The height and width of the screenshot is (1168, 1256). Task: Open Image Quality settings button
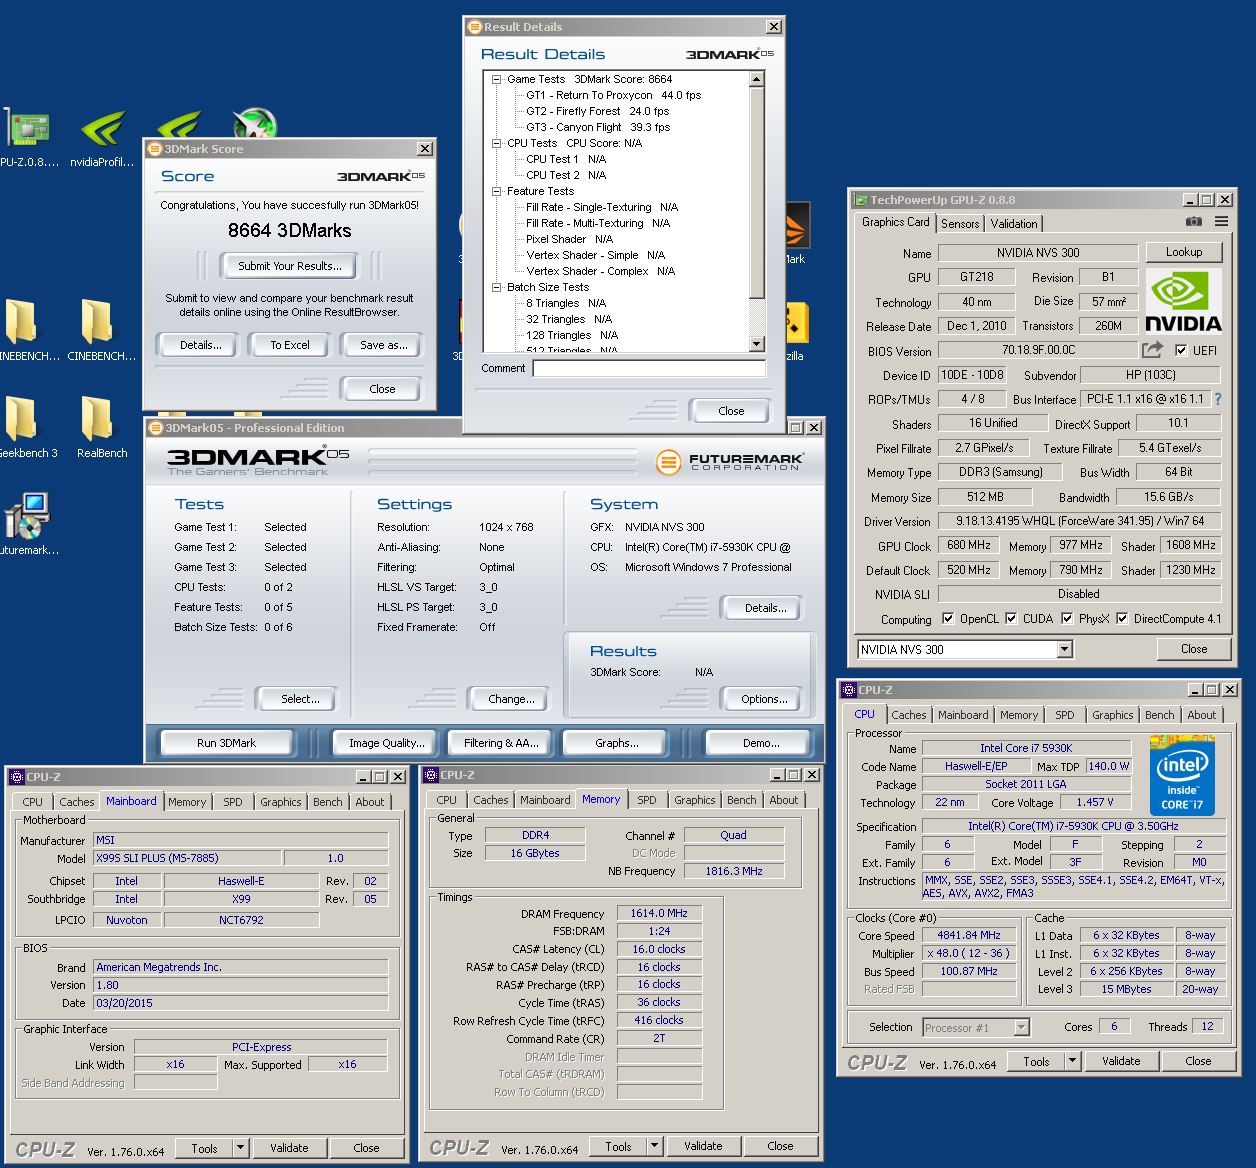(x=387, y=743)
